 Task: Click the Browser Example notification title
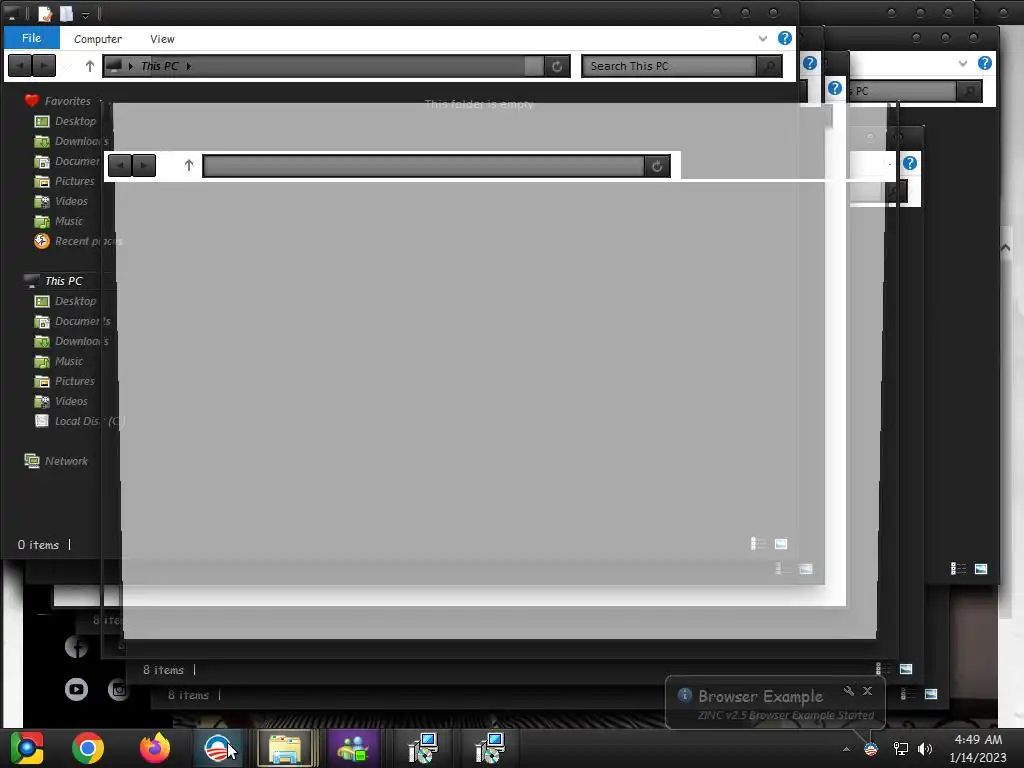tap(760, 696)
